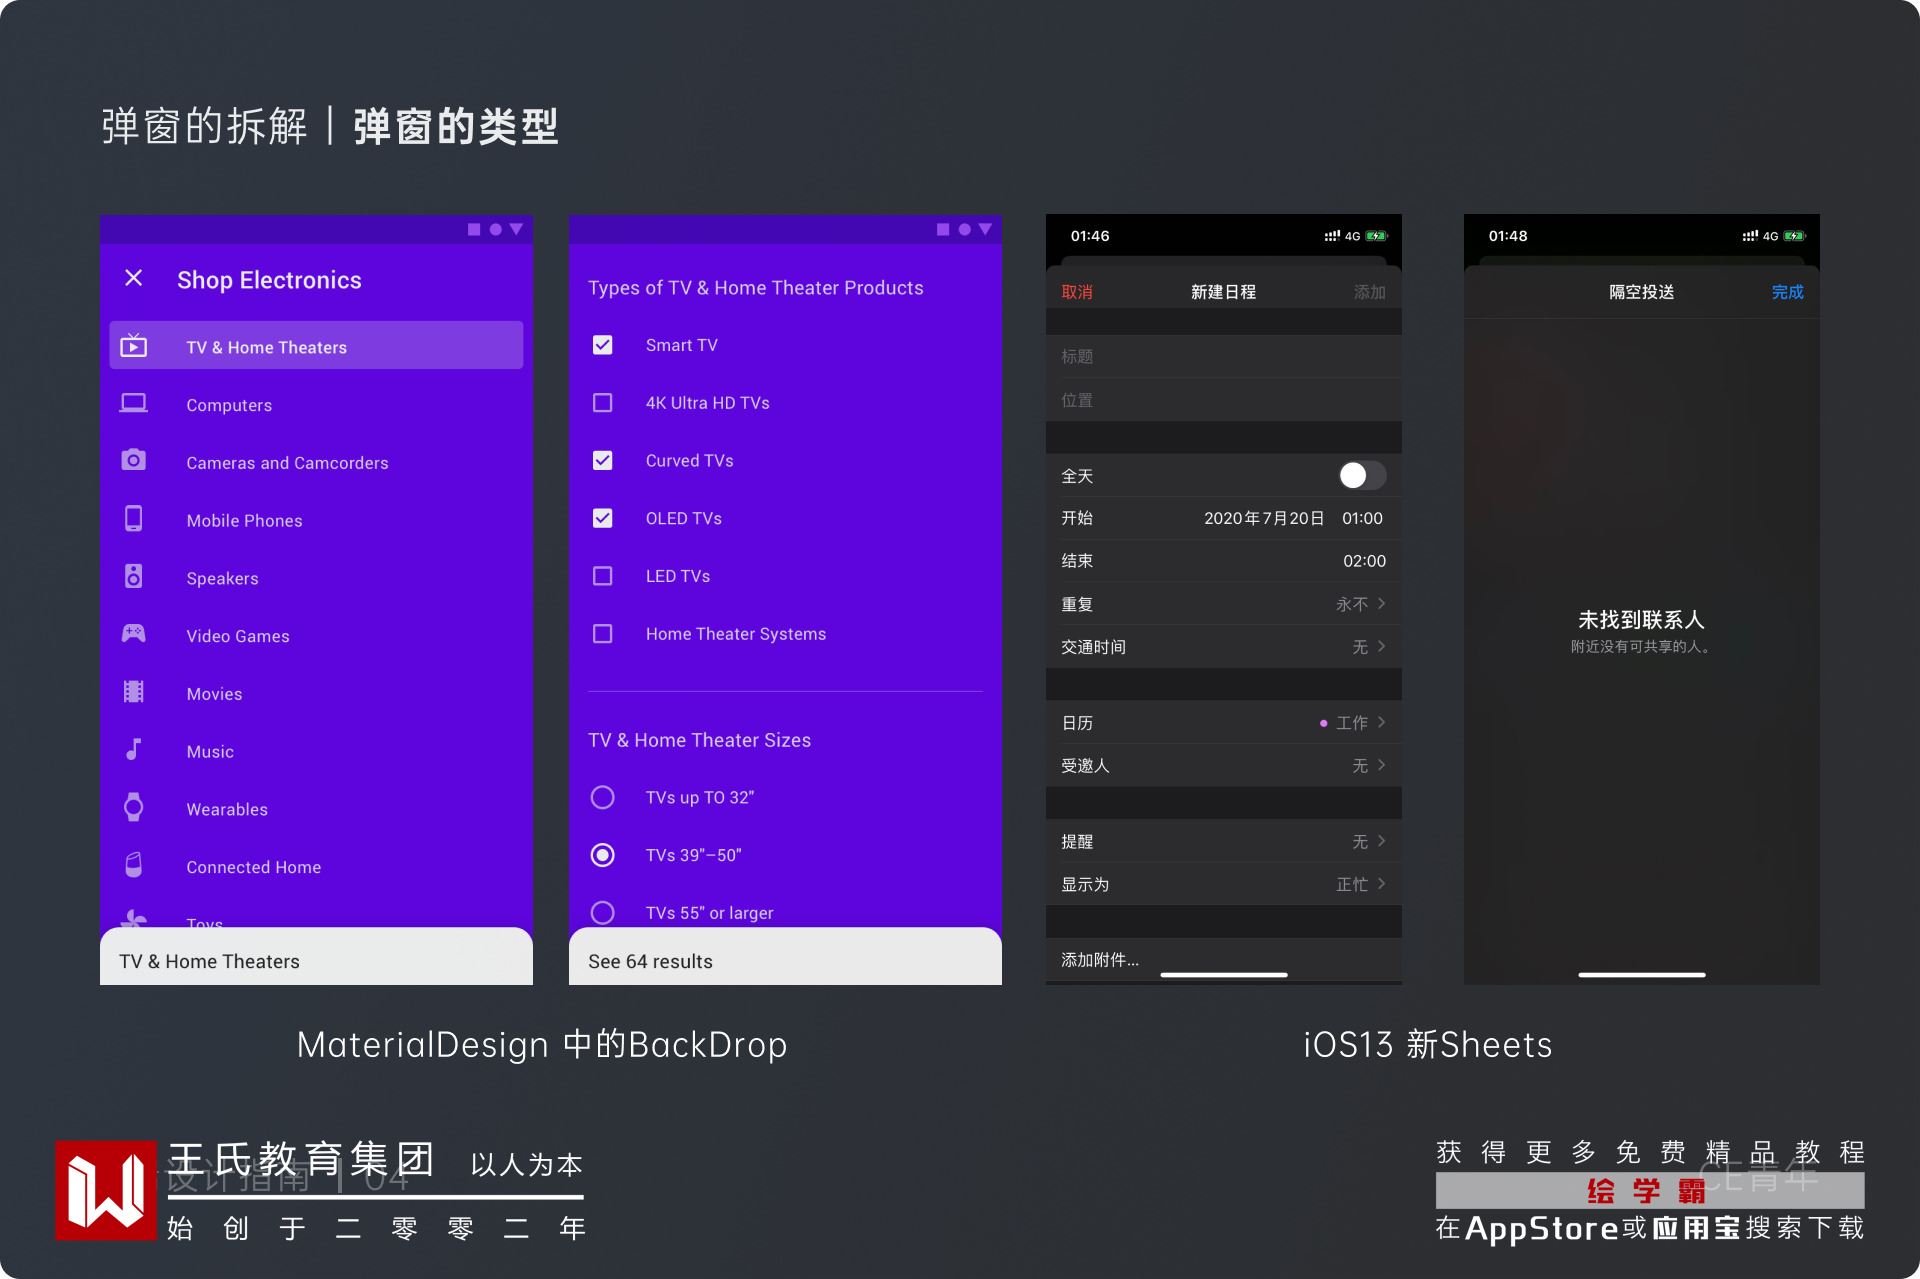Click the X close icon beside Shop Electronics
This screenshot has height=1279, width=1920.
coord(134,278)
